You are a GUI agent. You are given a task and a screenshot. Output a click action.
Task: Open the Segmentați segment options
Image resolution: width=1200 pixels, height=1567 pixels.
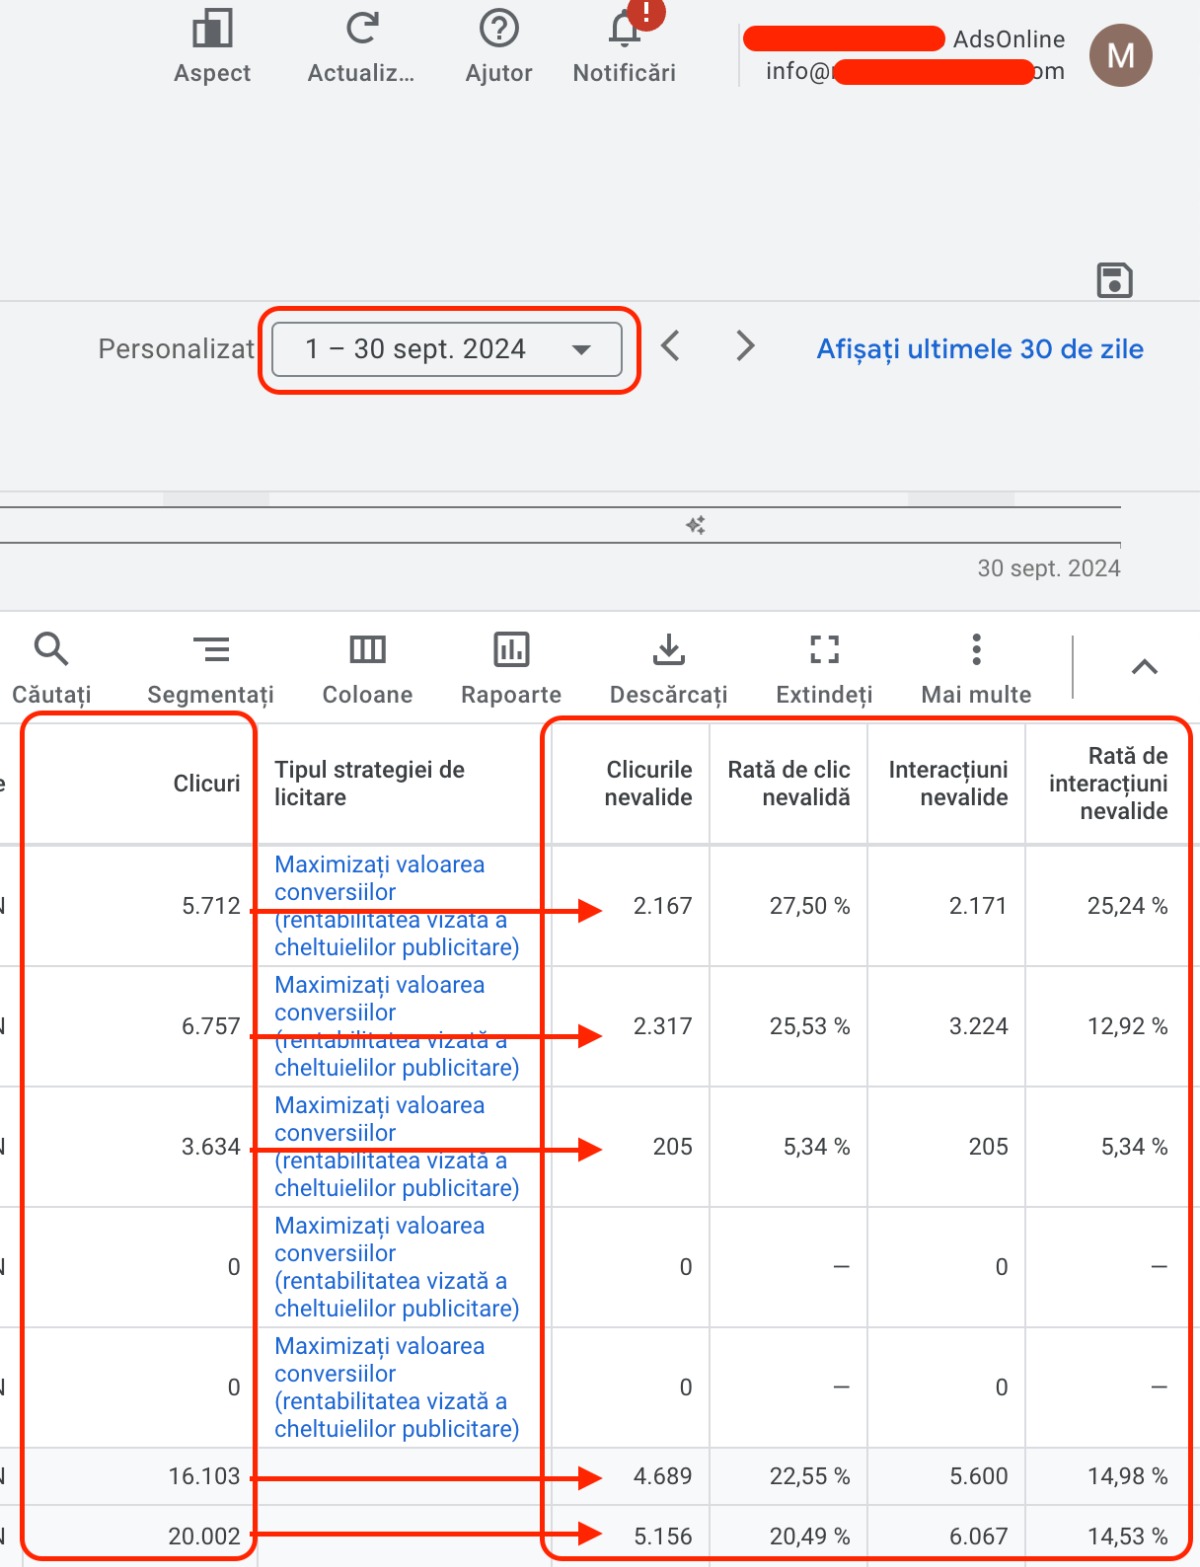(210, 668)
